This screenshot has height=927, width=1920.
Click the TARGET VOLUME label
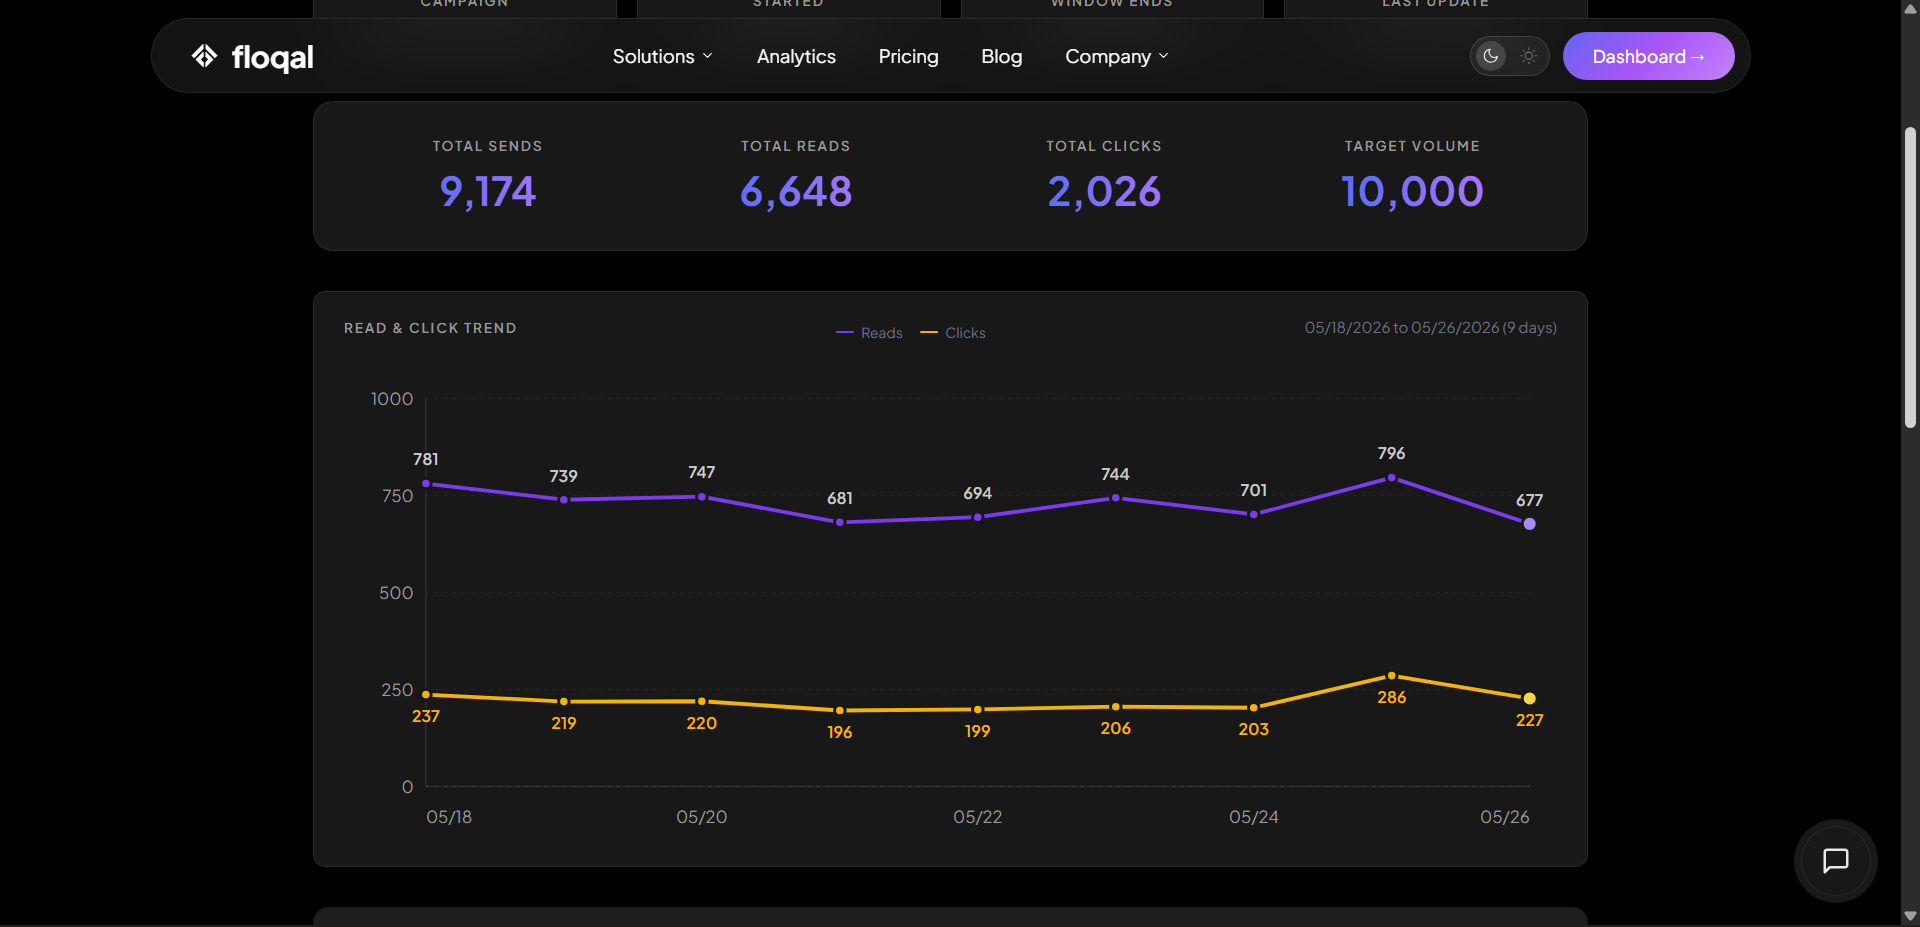(1412, 146)
